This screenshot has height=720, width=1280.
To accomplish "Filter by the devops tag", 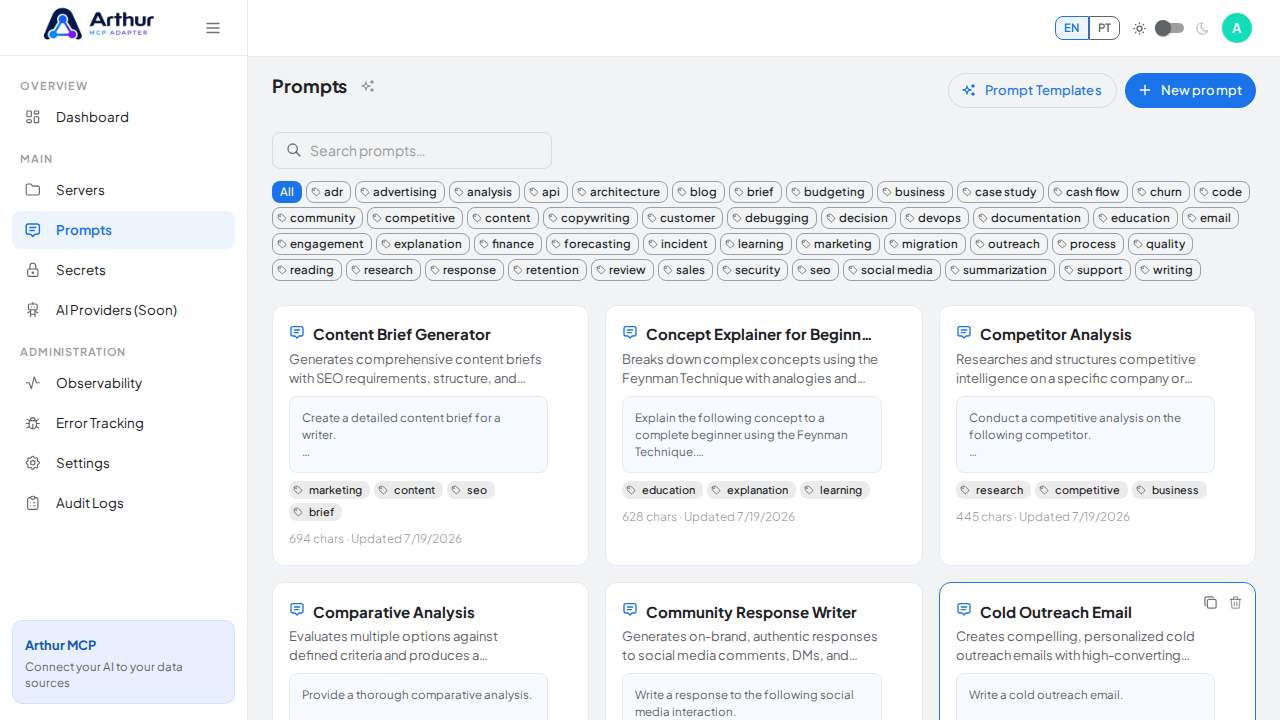I will (x=934, y=218).
